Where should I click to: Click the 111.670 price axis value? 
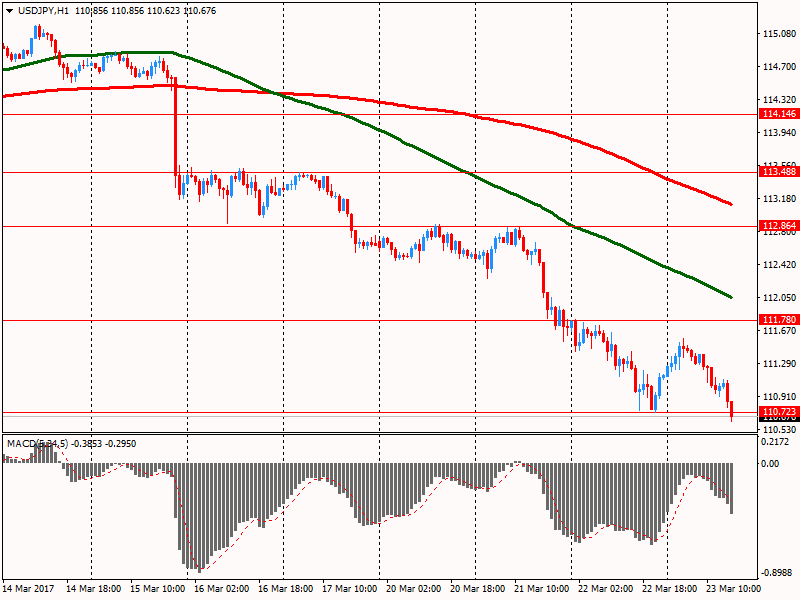(x=779, y=331)
